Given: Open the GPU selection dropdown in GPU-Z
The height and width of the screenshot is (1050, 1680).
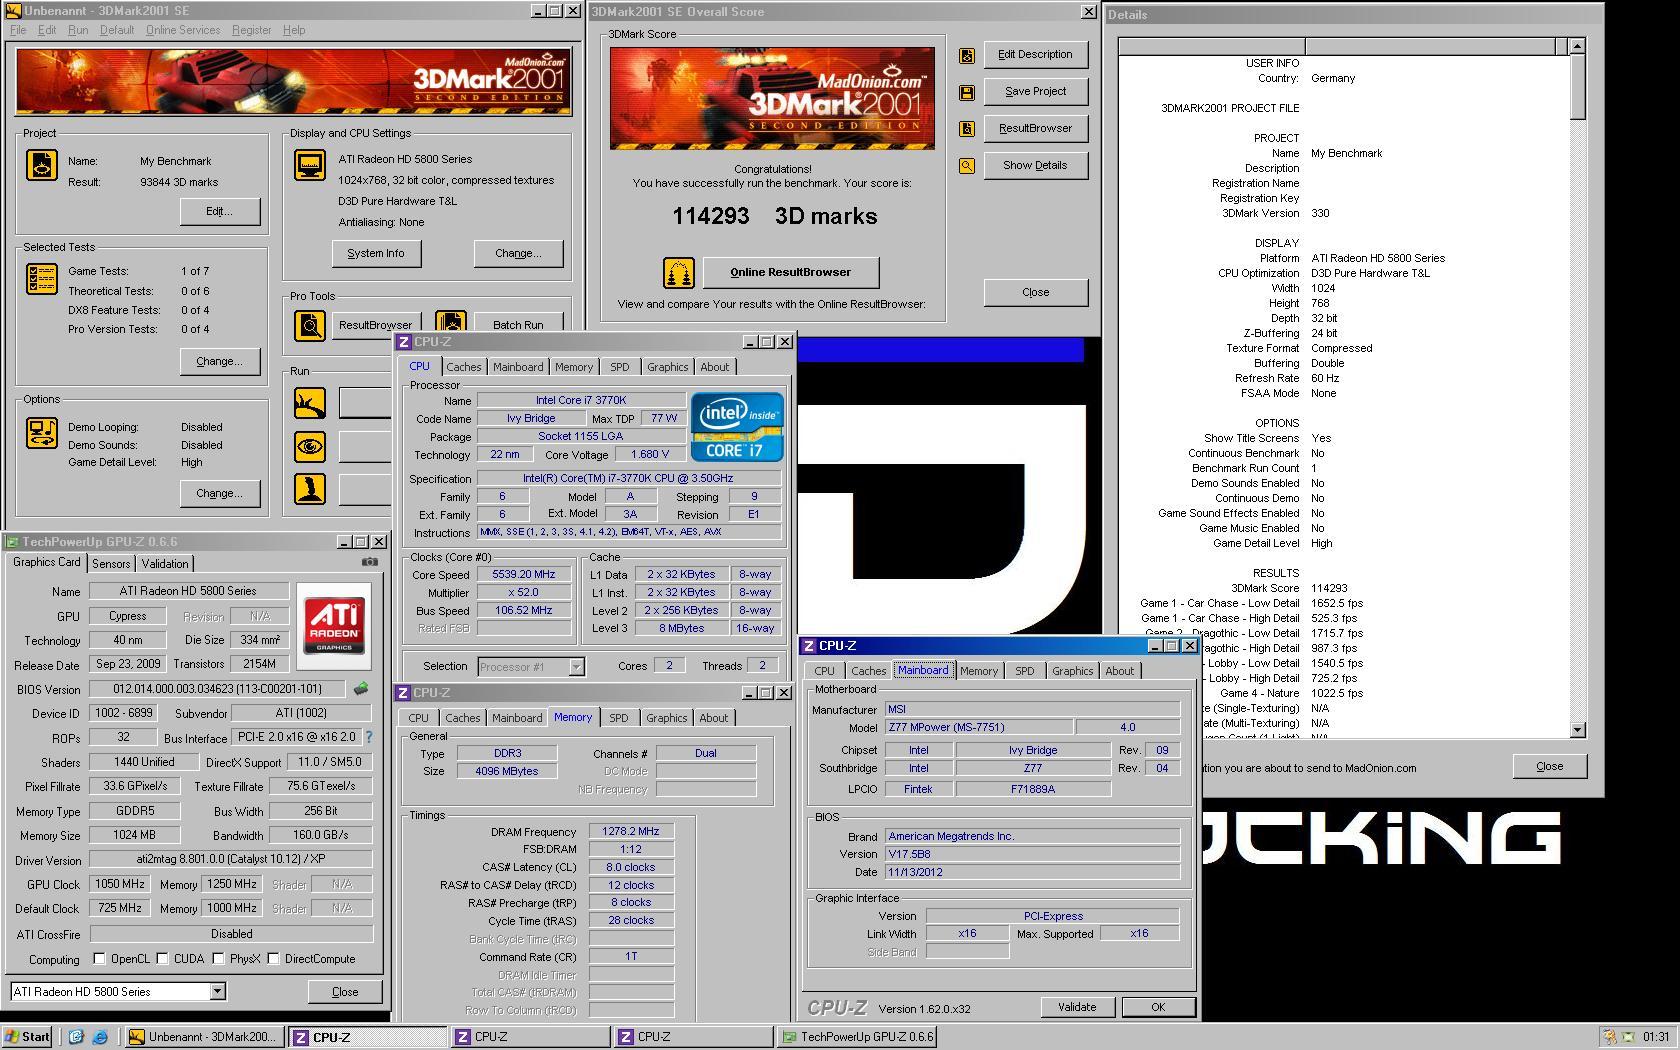Looking at the screenshot, I should (217, 991).
